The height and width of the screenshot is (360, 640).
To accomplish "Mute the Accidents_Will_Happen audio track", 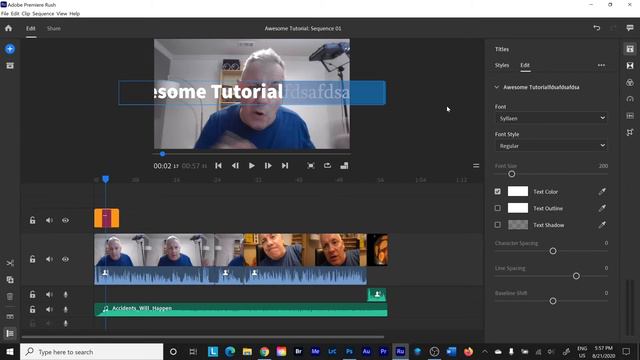I will 49,309.
